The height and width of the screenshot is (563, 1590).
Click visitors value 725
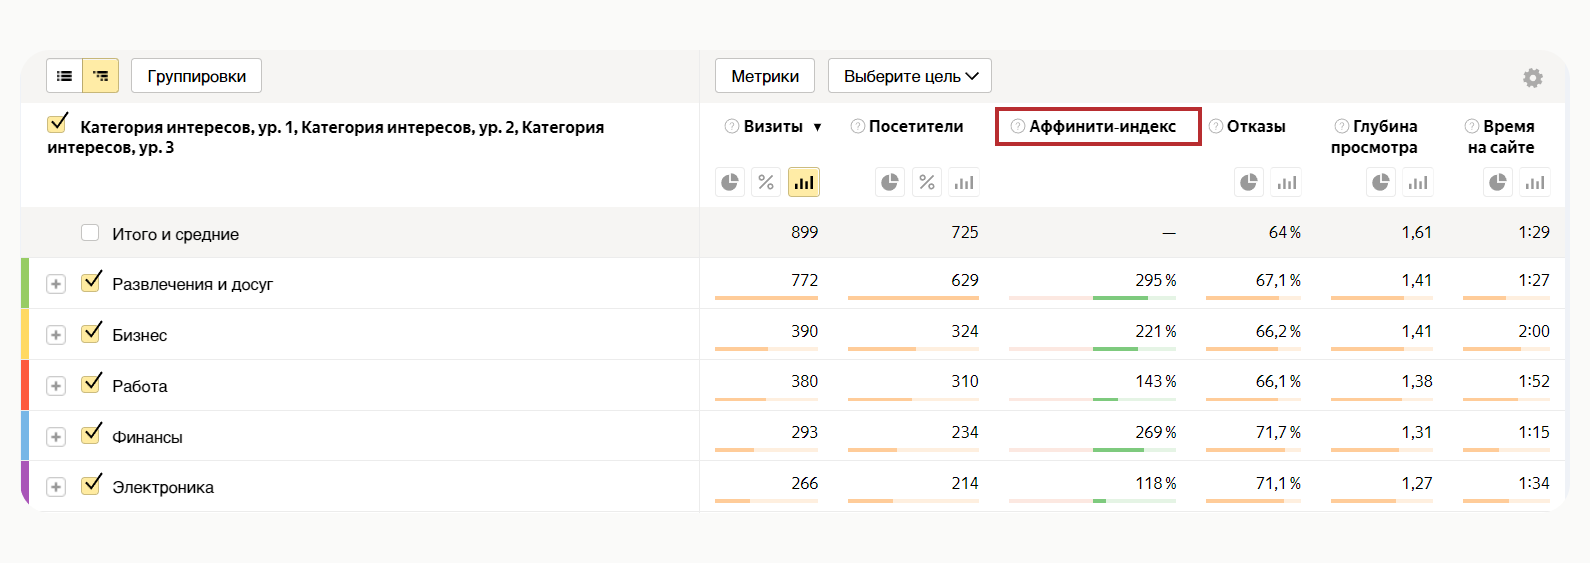click(965, 232)
